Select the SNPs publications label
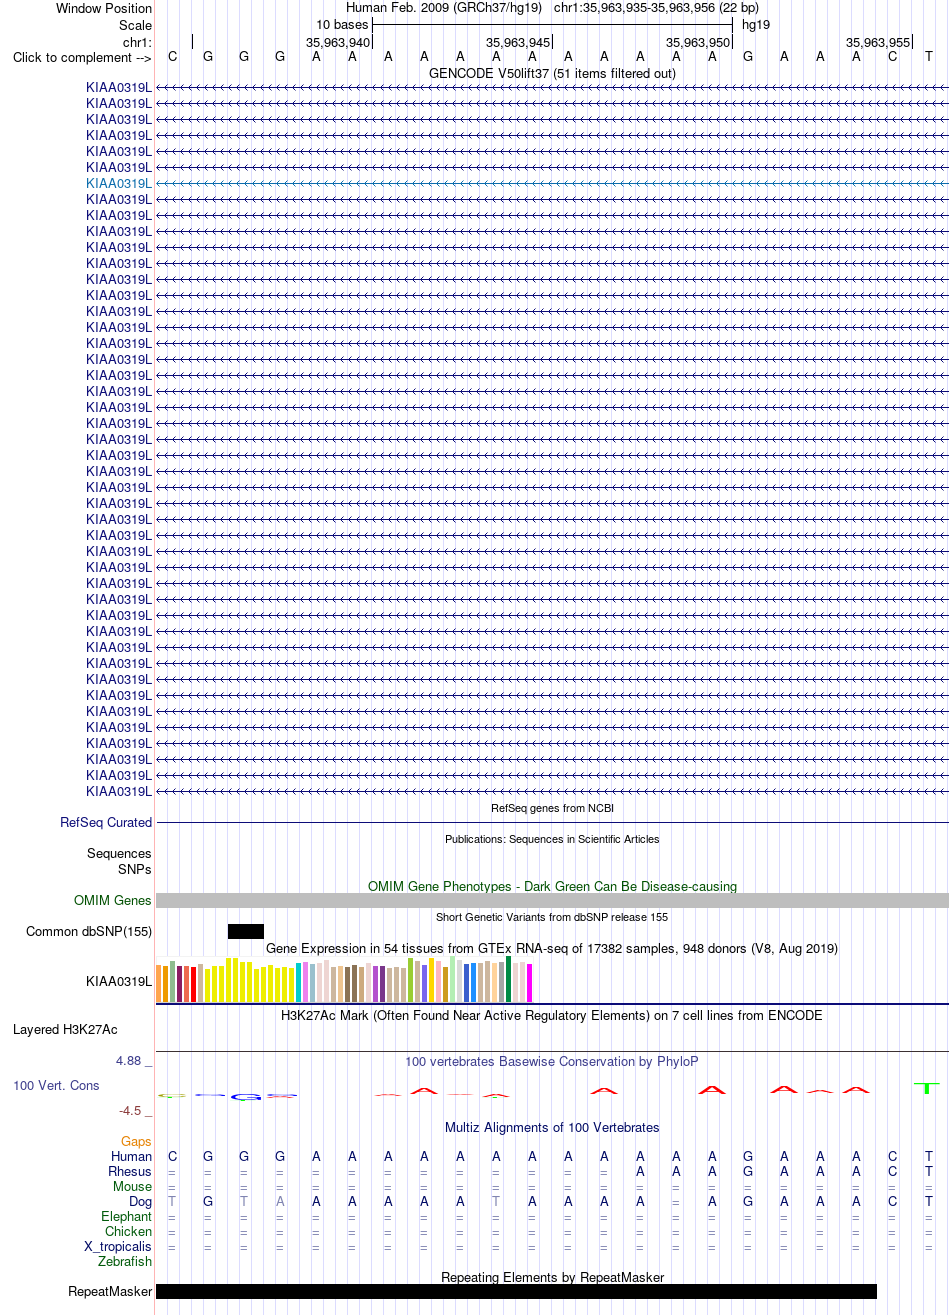 coord(135,869)
